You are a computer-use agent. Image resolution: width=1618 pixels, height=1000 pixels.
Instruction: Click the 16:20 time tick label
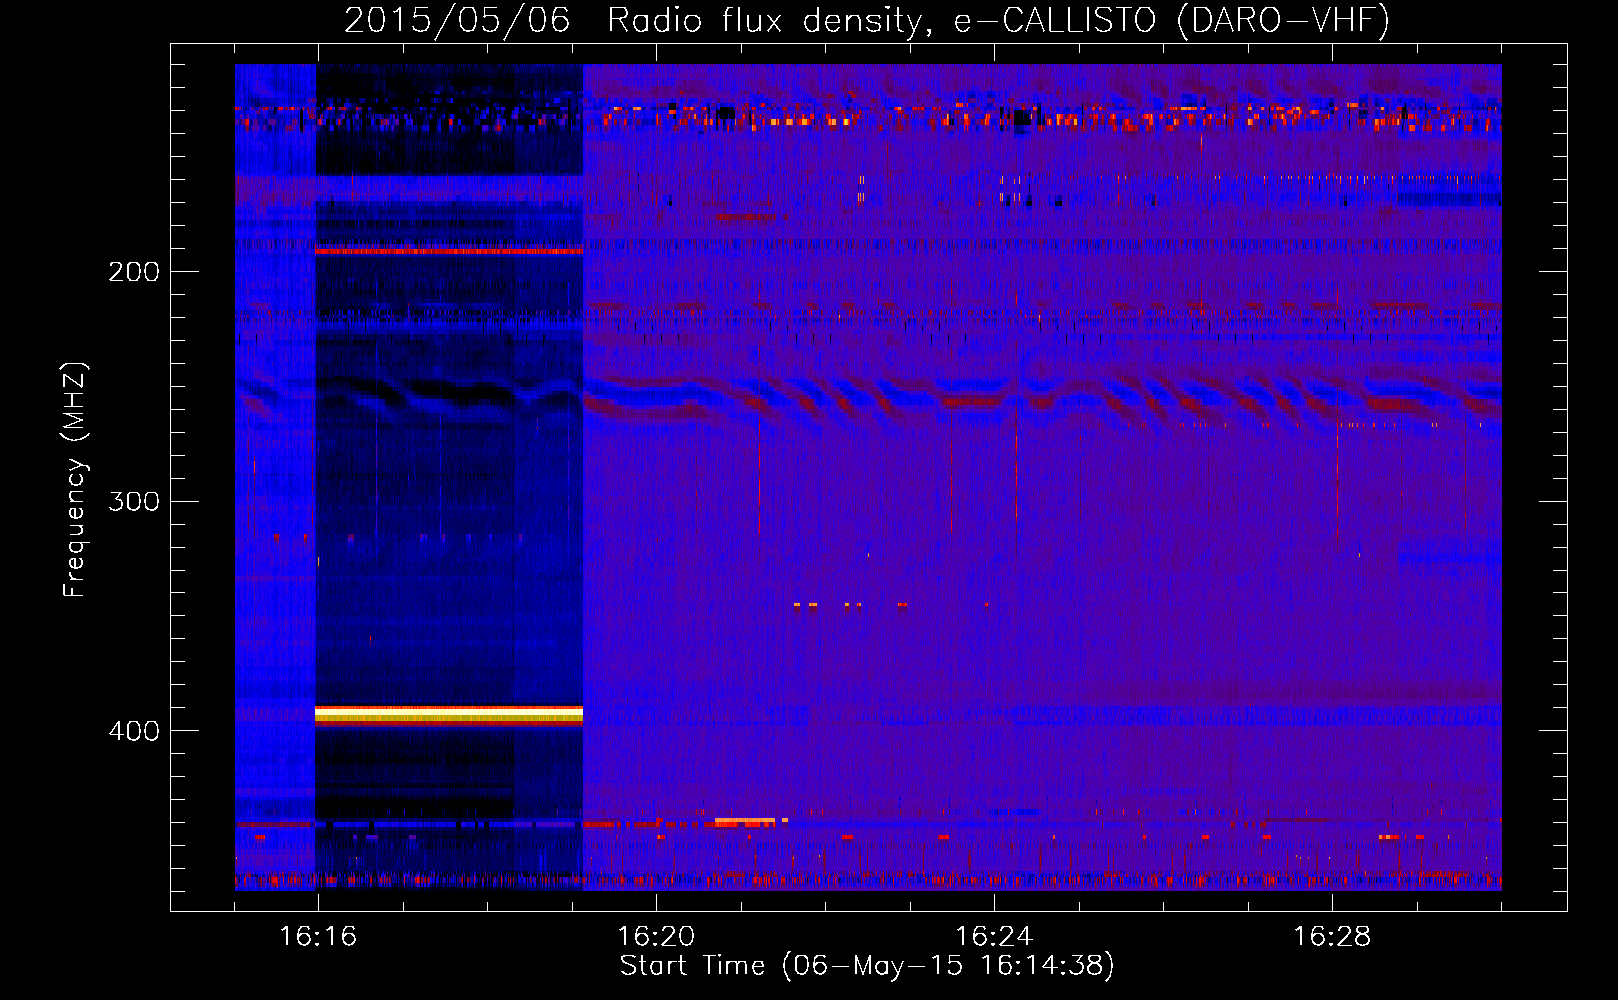[x=656, y=937]
